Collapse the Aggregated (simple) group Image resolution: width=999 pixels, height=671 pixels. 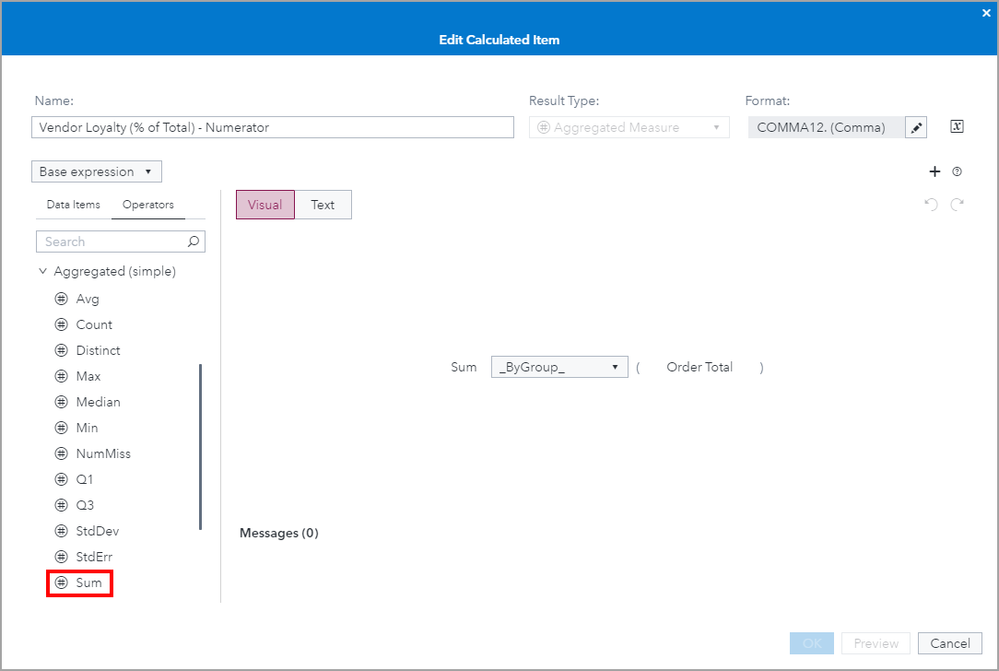[43, 272]
